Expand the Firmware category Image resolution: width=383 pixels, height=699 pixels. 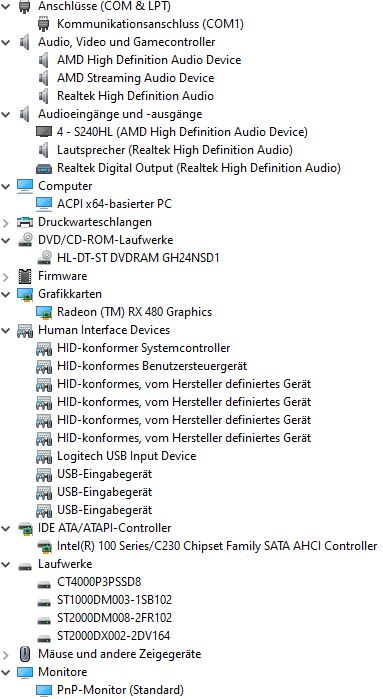click(x=6, y=276)
